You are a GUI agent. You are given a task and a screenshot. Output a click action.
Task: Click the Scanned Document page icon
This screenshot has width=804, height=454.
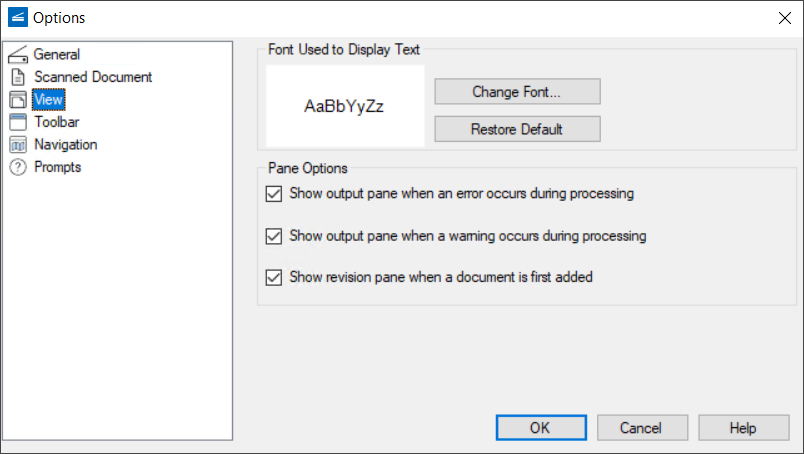(17, 77)
